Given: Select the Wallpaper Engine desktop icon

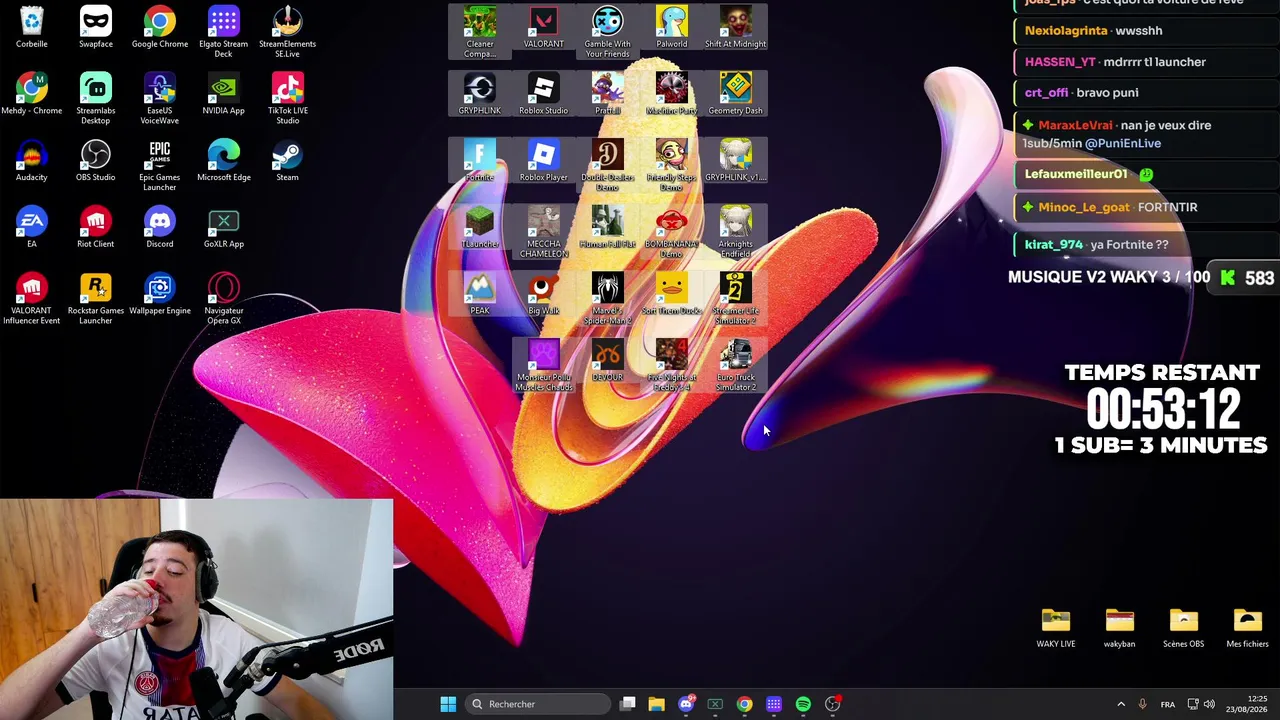Looking at the screenshot, I should click(160, 295).
